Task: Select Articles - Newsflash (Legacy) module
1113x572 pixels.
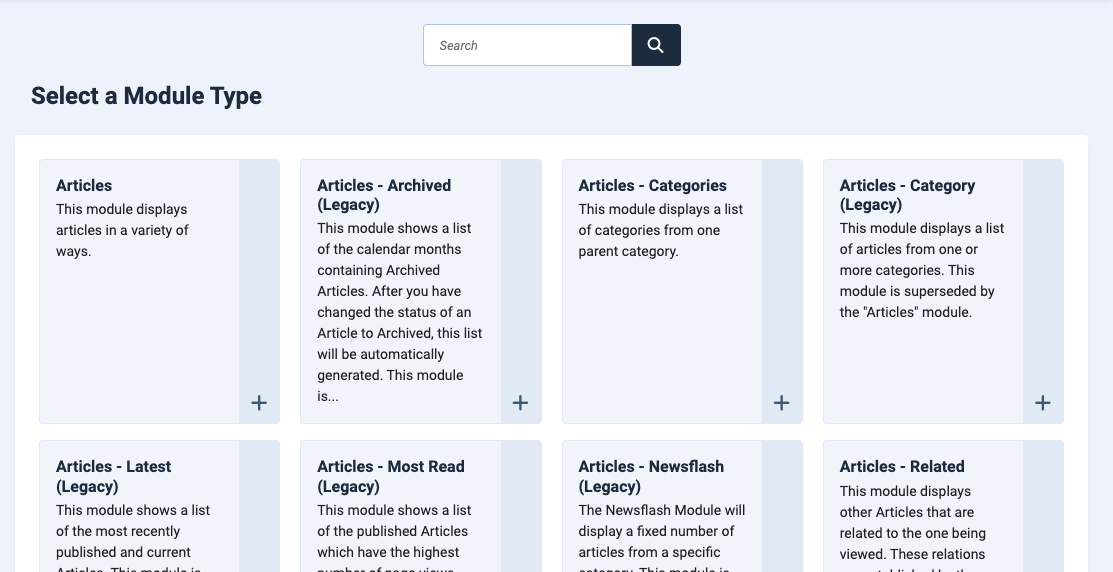Action: coord(651,476)
